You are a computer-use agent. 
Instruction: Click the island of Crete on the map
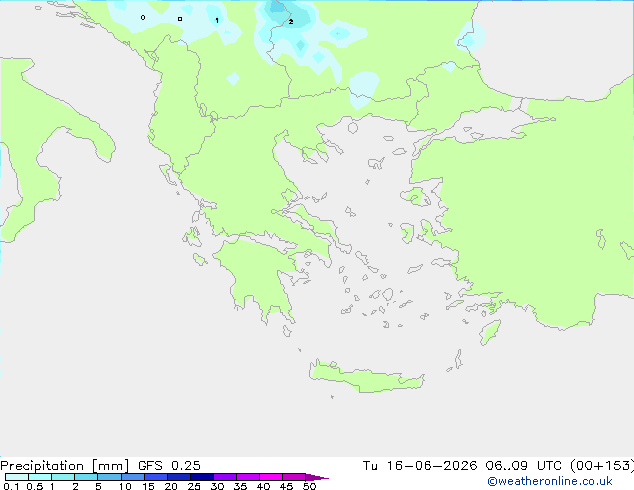(366, 376)
